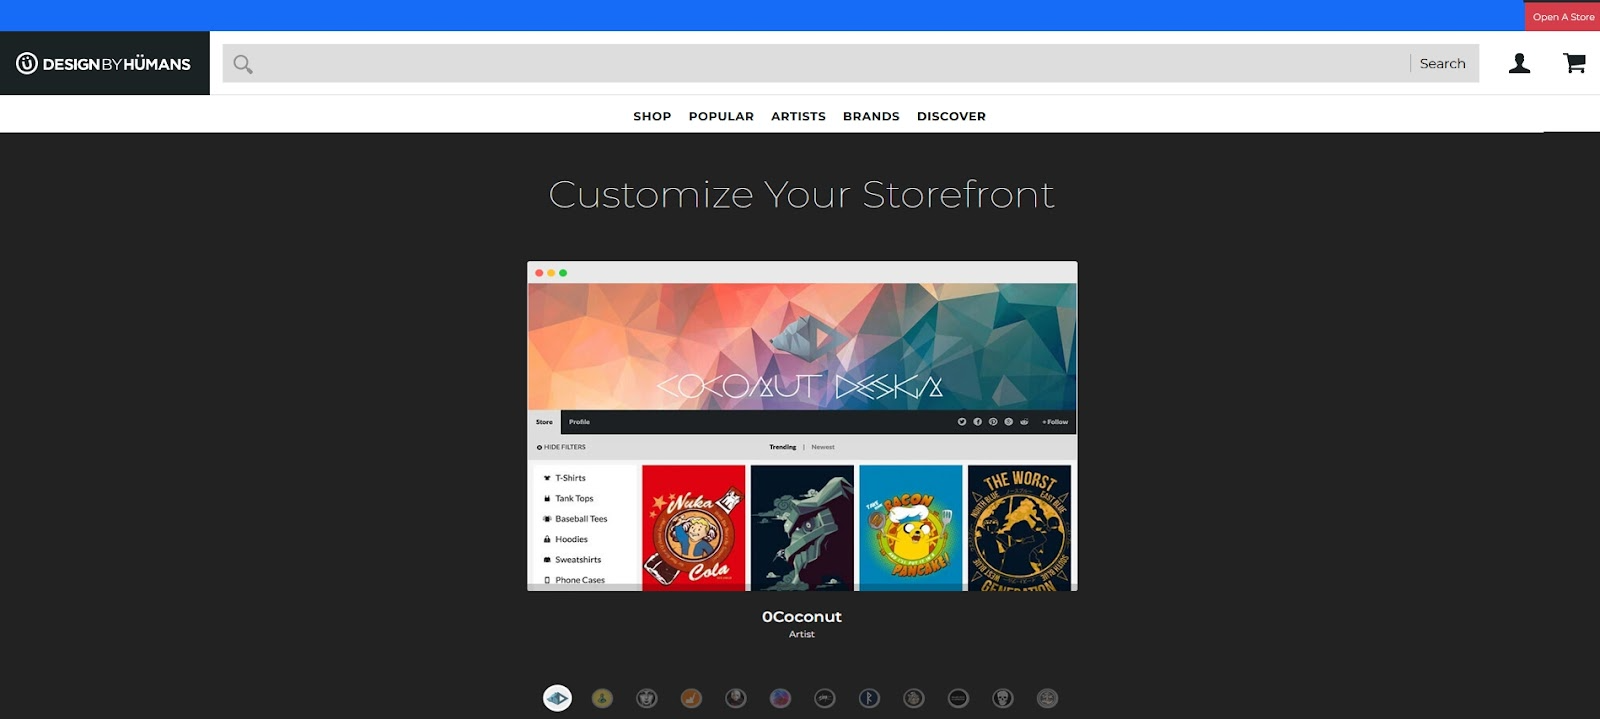Open the DISCOVER menu

(x=951, y=116)
